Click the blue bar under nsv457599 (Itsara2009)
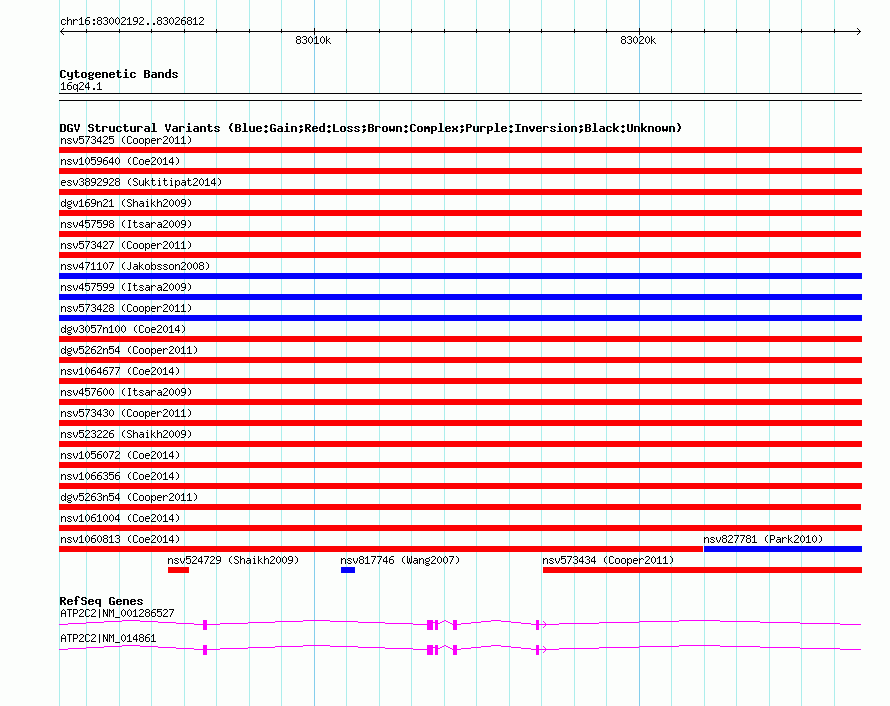This screenshot has width=890, height=706. [460, 297]
